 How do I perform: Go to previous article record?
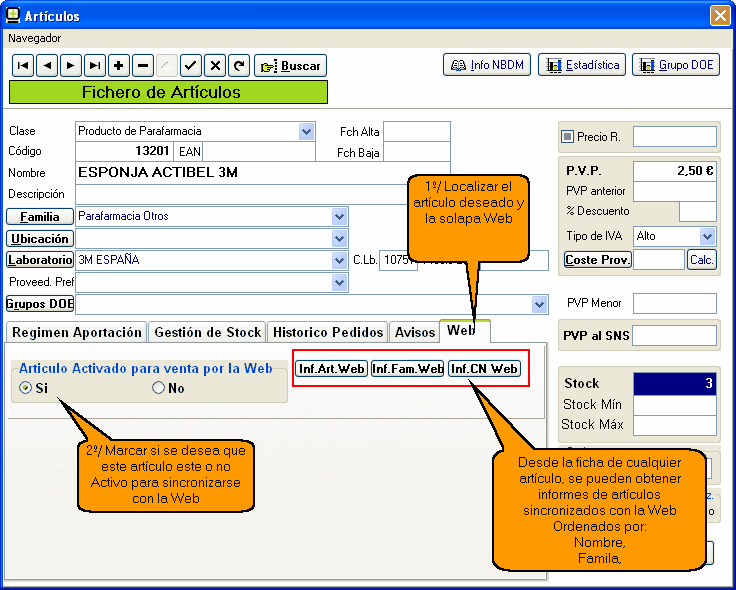(46, 66)
